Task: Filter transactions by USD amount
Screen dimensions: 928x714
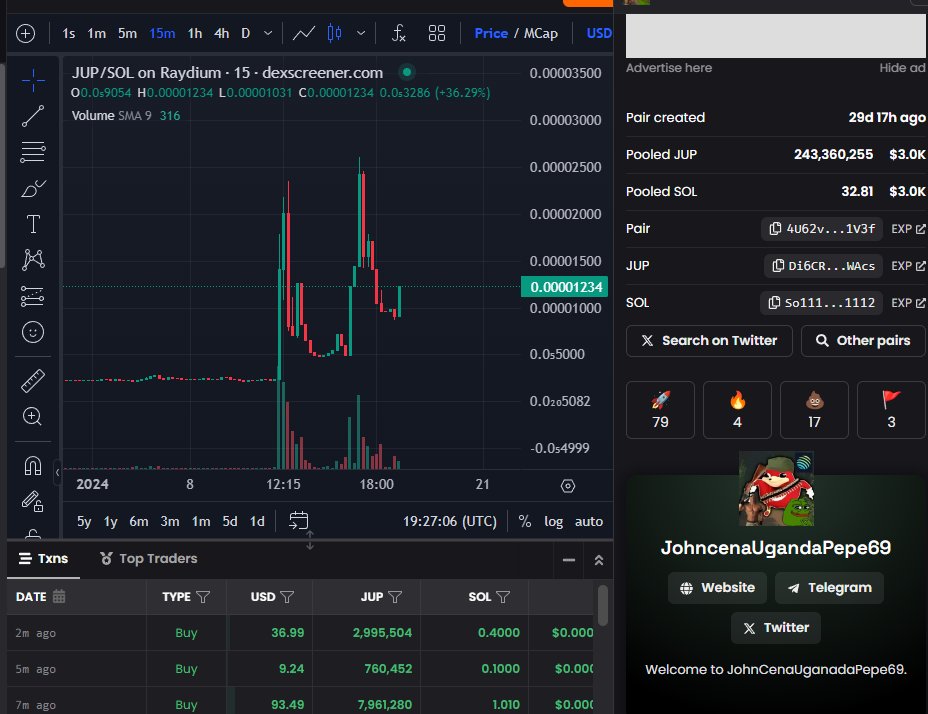Action: point(287,597)
